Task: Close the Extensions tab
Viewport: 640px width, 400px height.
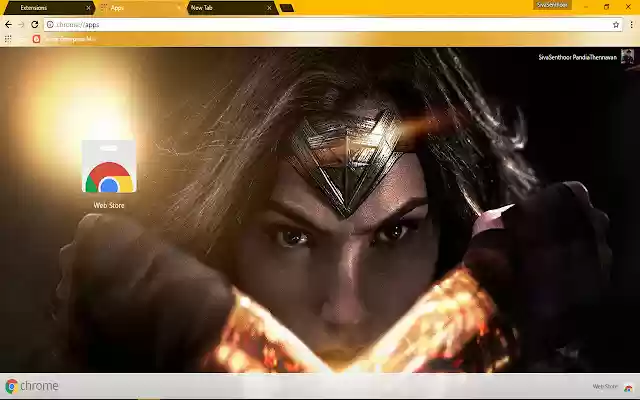Action: coord(88,8)
